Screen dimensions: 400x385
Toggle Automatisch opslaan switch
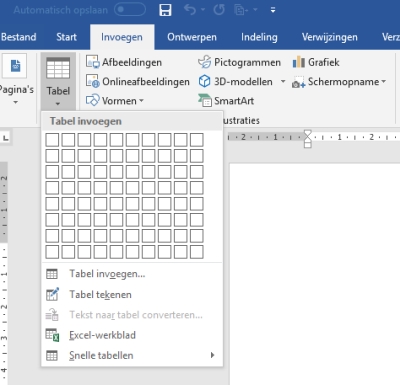tap(130, 10)
